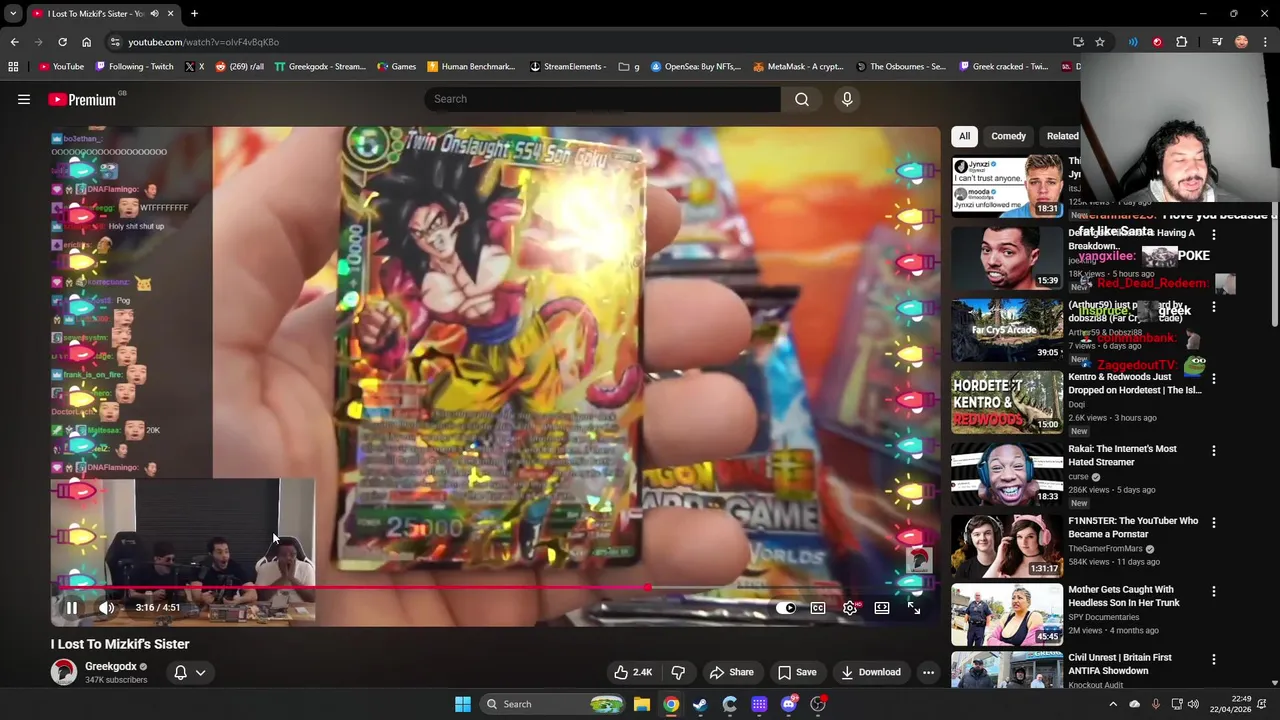This screenshot has height=720, width=1280.
Task: Click the YouTube search magnifier button
Action: (802, 99)
